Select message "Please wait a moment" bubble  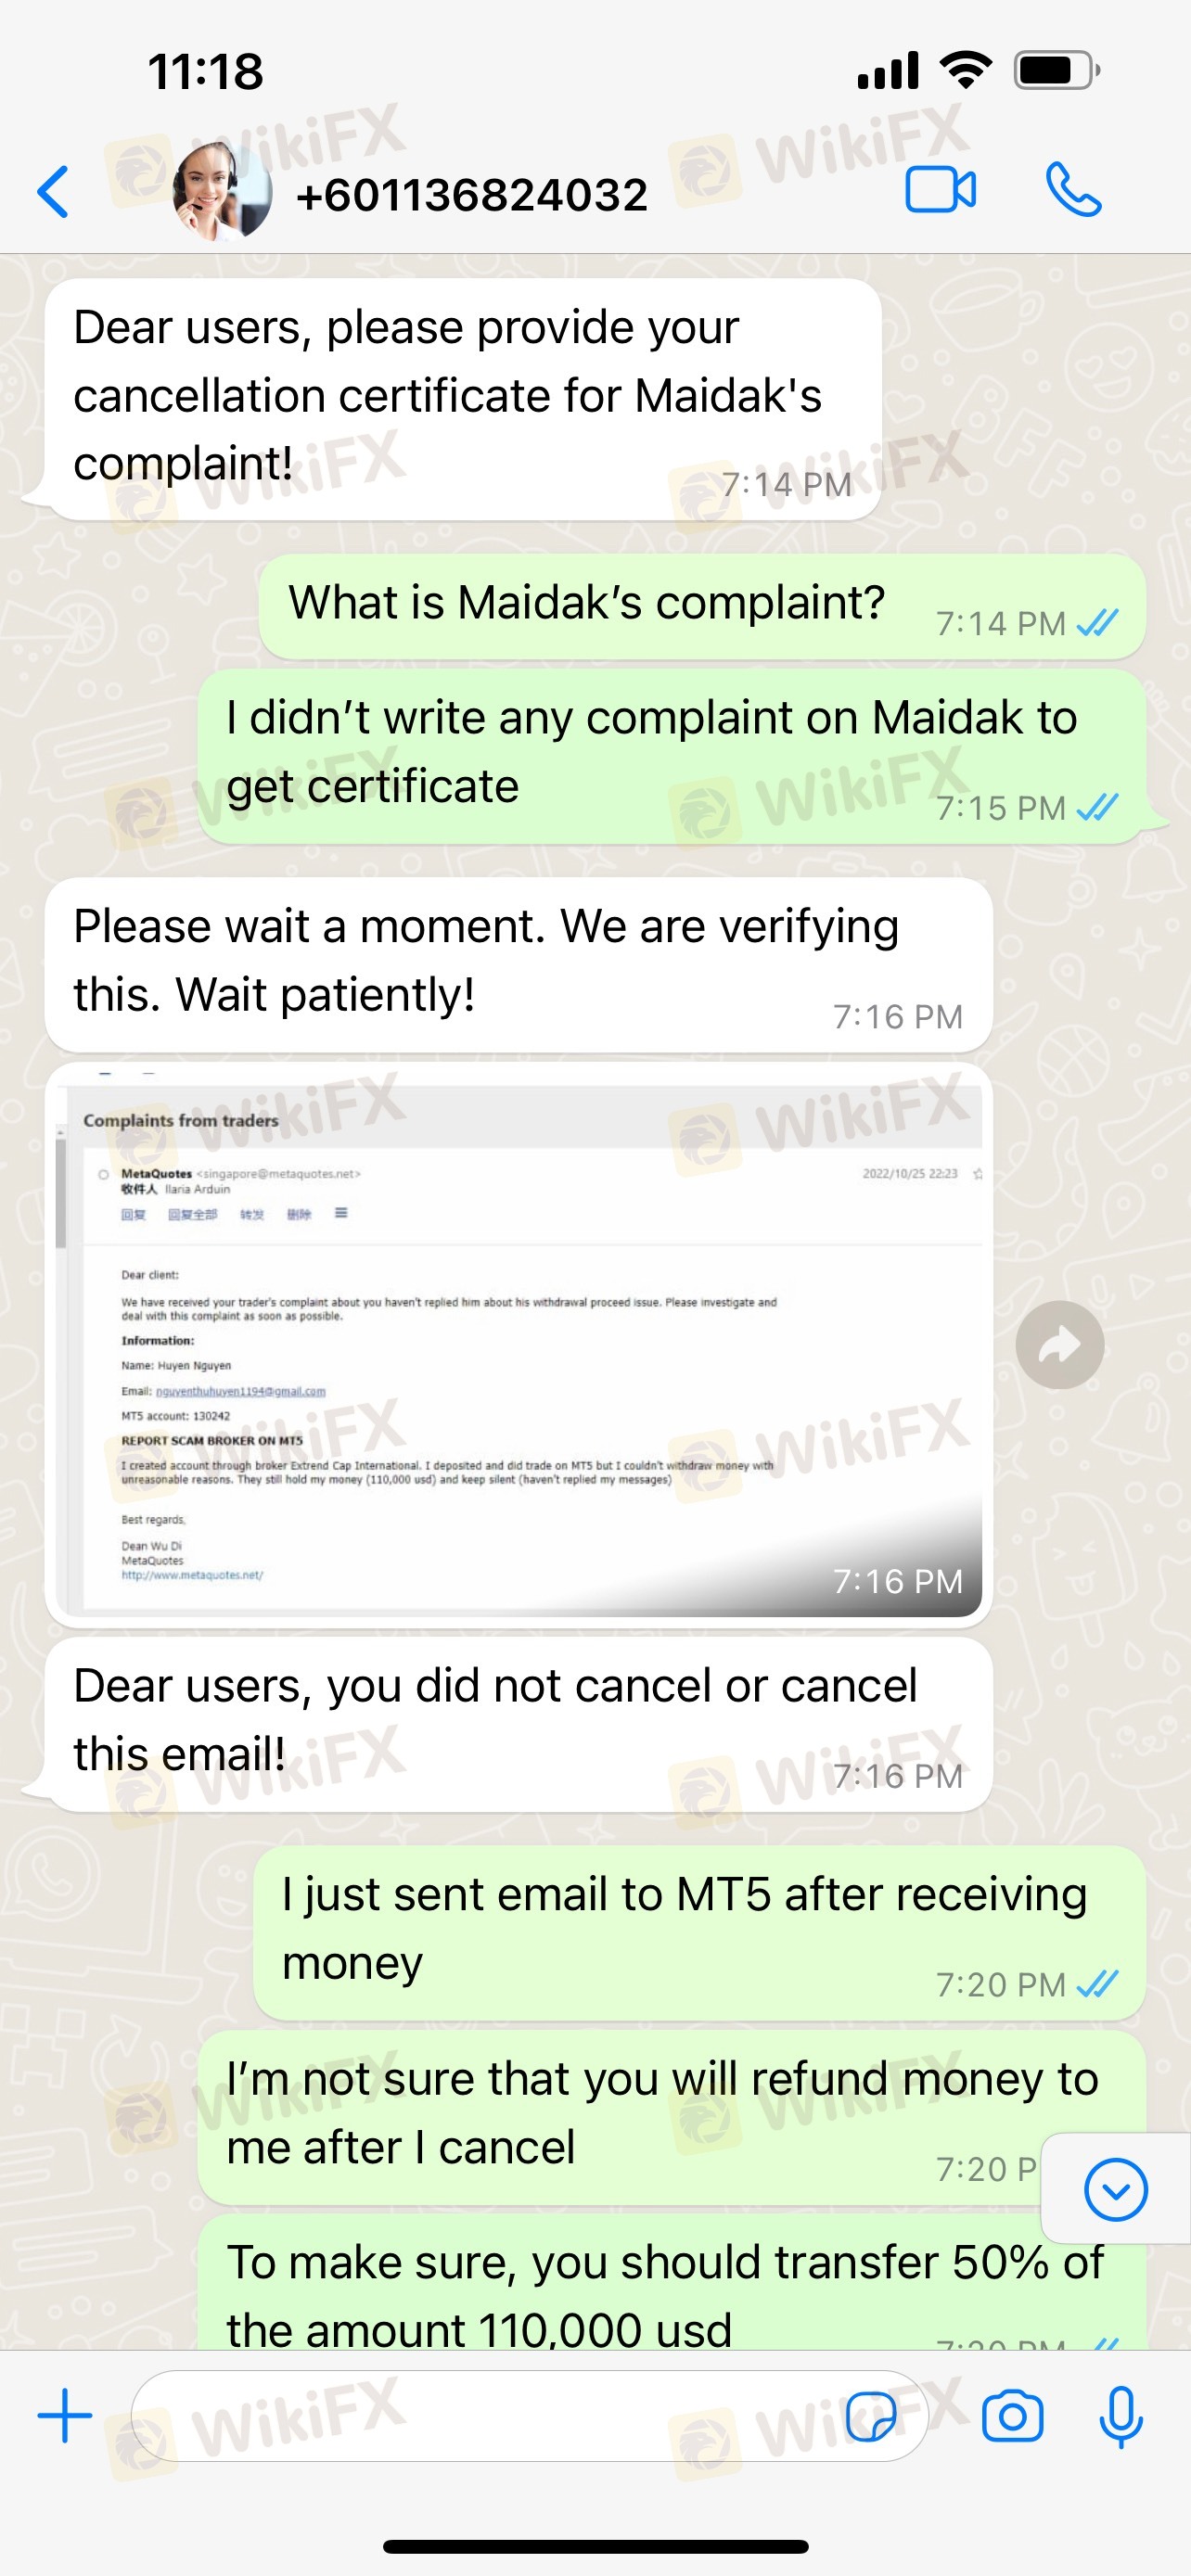[518, 965]
